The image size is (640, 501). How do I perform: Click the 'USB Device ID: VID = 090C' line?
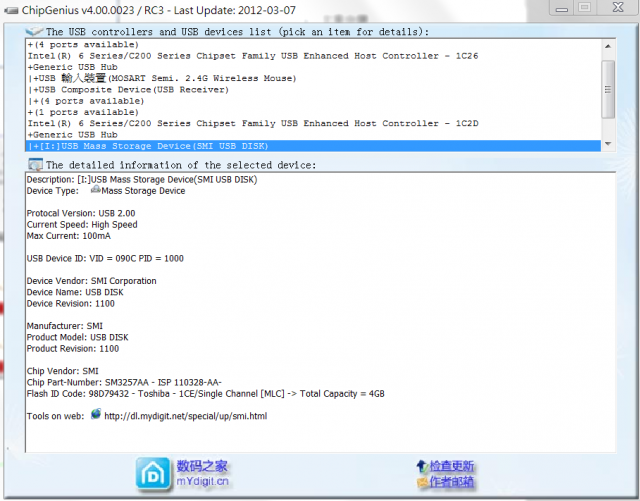point(105,258)
